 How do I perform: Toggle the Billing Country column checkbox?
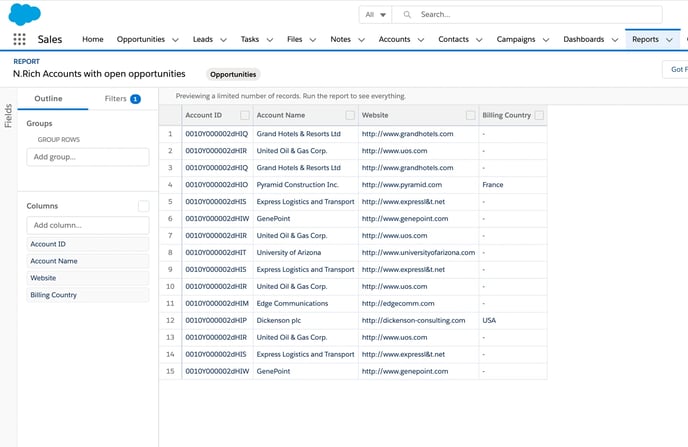539,115
